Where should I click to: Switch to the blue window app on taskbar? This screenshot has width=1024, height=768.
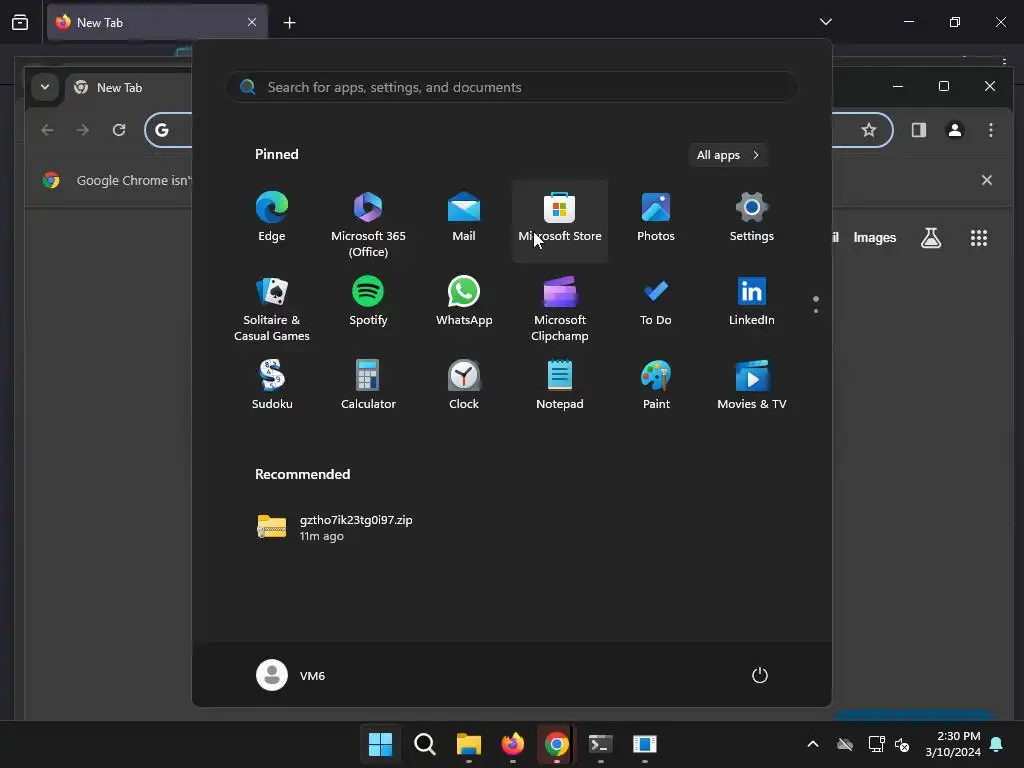coord(645,744)
